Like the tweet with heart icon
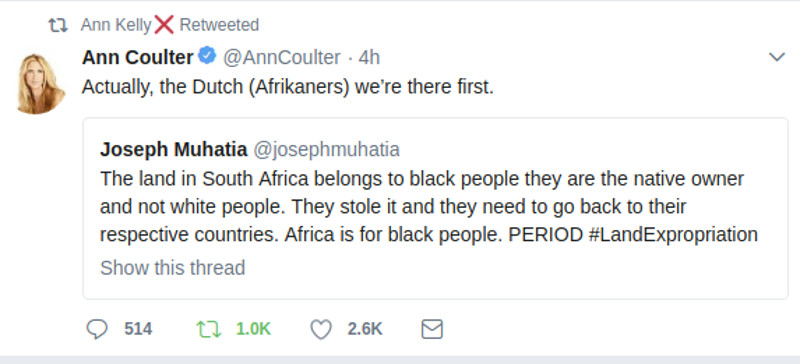The width and height of the screenshot is (800, 364). pos(321,329)
